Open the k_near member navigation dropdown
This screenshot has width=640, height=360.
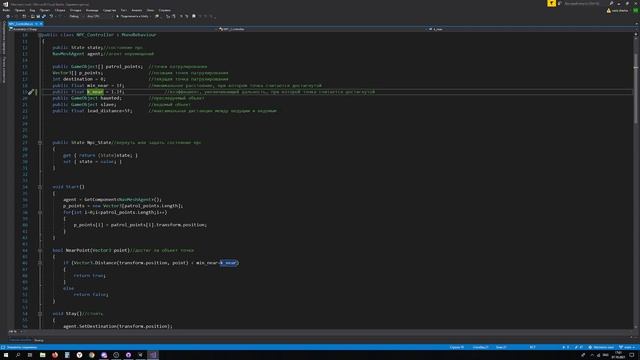coord(530,29)
